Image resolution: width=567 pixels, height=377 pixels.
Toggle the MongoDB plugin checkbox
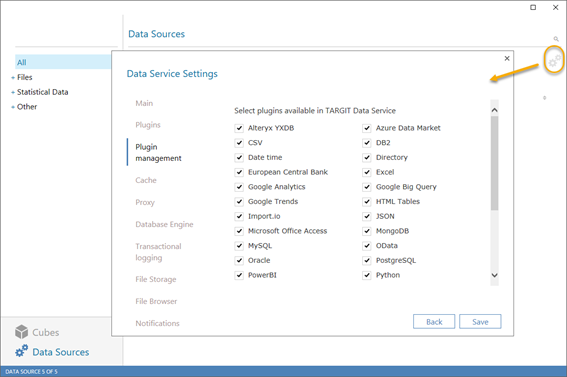367,231
